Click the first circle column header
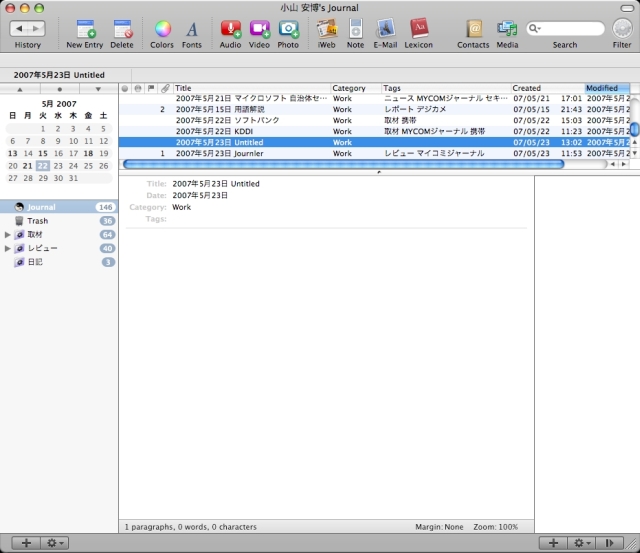640x553 pixels. click(x=125, y=88)
